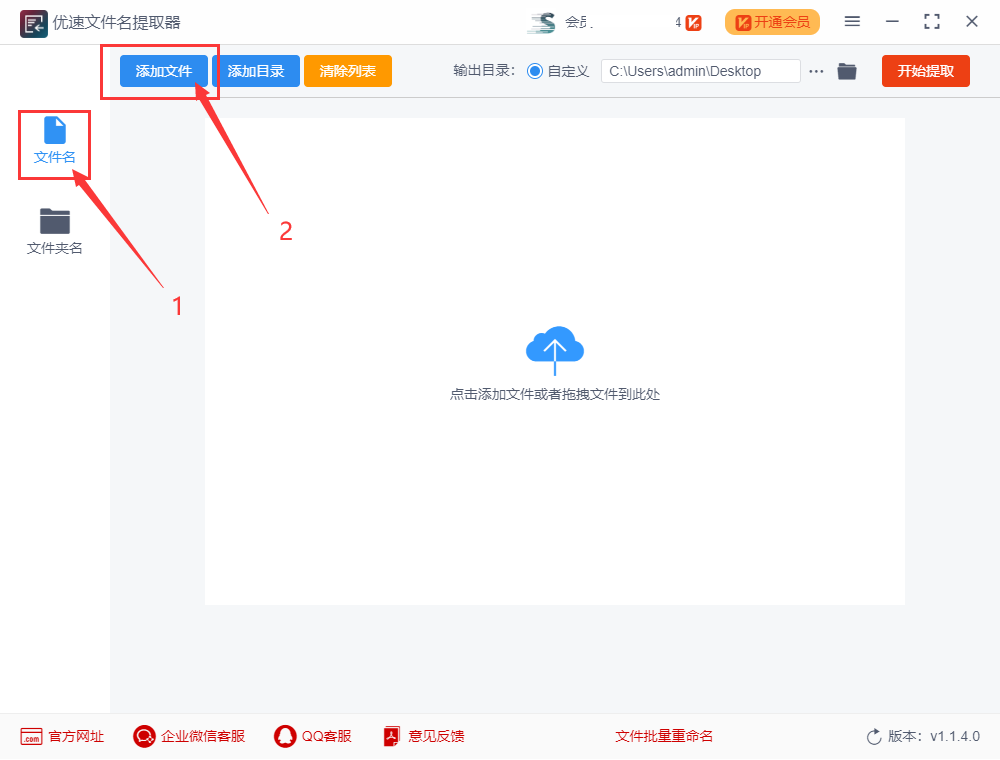Screen dimensions: 1000x760
Task: Open the app logo icon top left
Action: tap(33, 21)
